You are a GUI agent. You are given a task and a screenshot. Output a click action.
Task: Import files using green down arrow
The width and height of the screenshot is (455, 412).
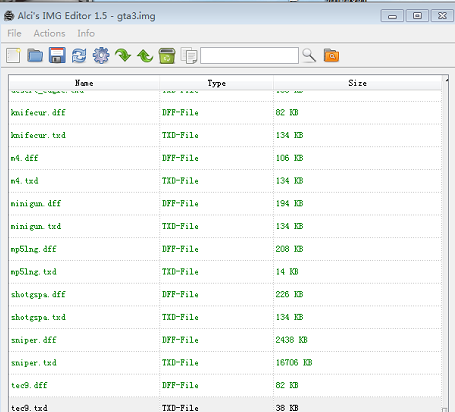pyautogui.click(x=123, y=55)
